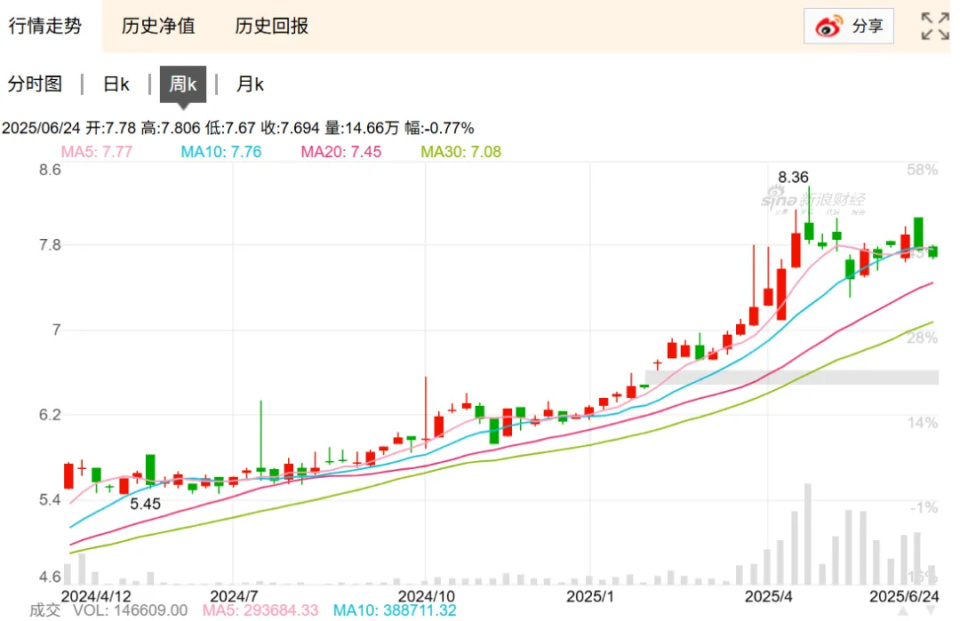The height and width of the screenshot is (621, 960).
Task: Click the 14% right axis label
Action: (x=922, y=423)
